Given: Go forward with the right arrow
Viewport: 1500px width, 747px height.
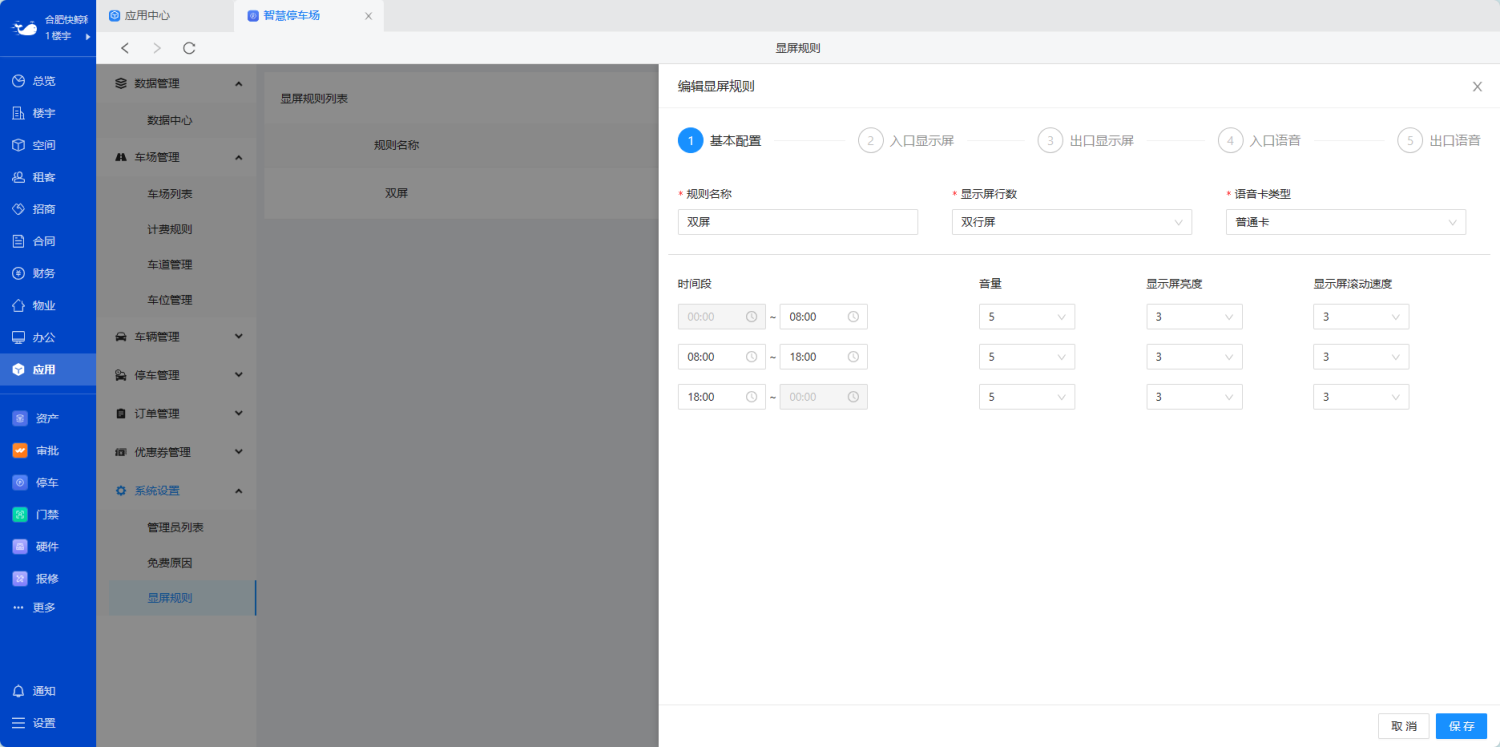Looking at the screenshot, I should [x=157, y=48].
